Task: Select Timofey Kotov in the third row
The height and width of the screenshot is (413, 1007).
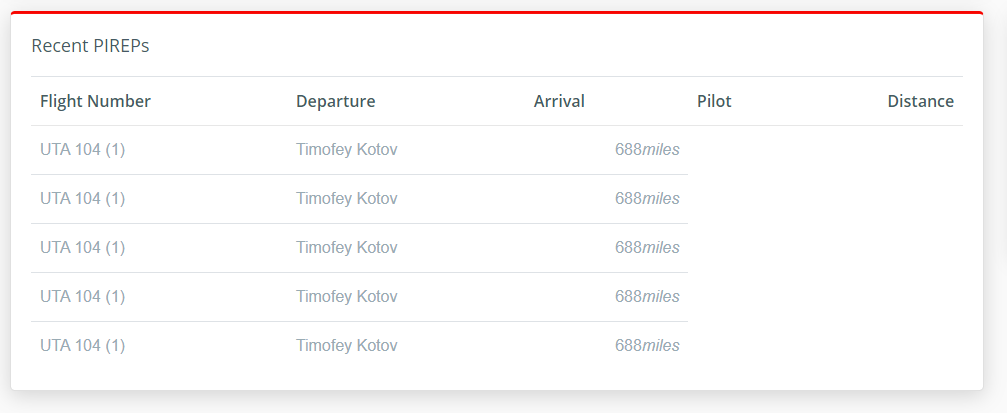Action: point(346,248)
